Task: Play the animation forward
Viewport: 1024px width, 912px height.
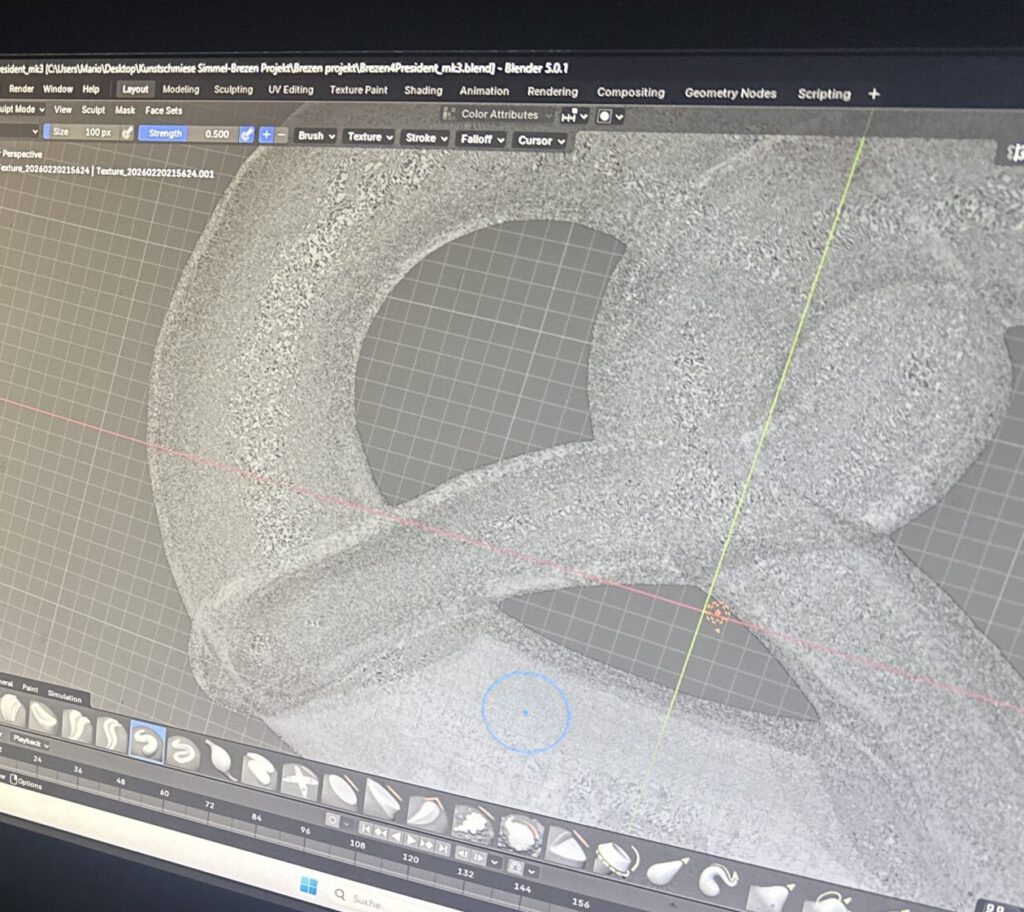Action: [411, 841]
